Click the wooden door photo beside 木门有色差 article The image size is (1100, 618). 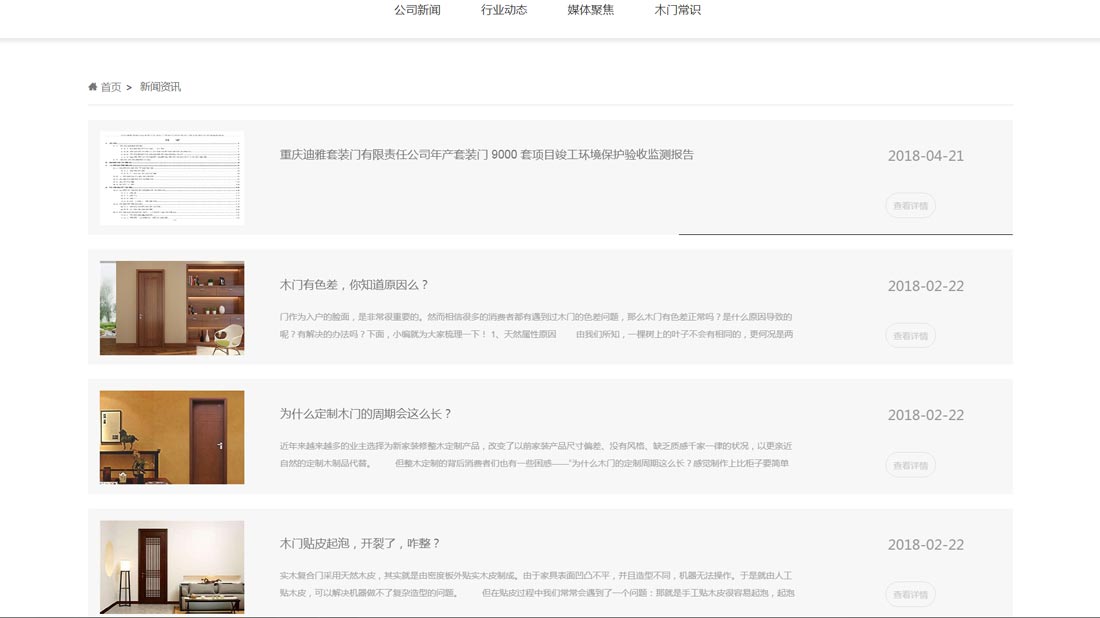(171, 307)
